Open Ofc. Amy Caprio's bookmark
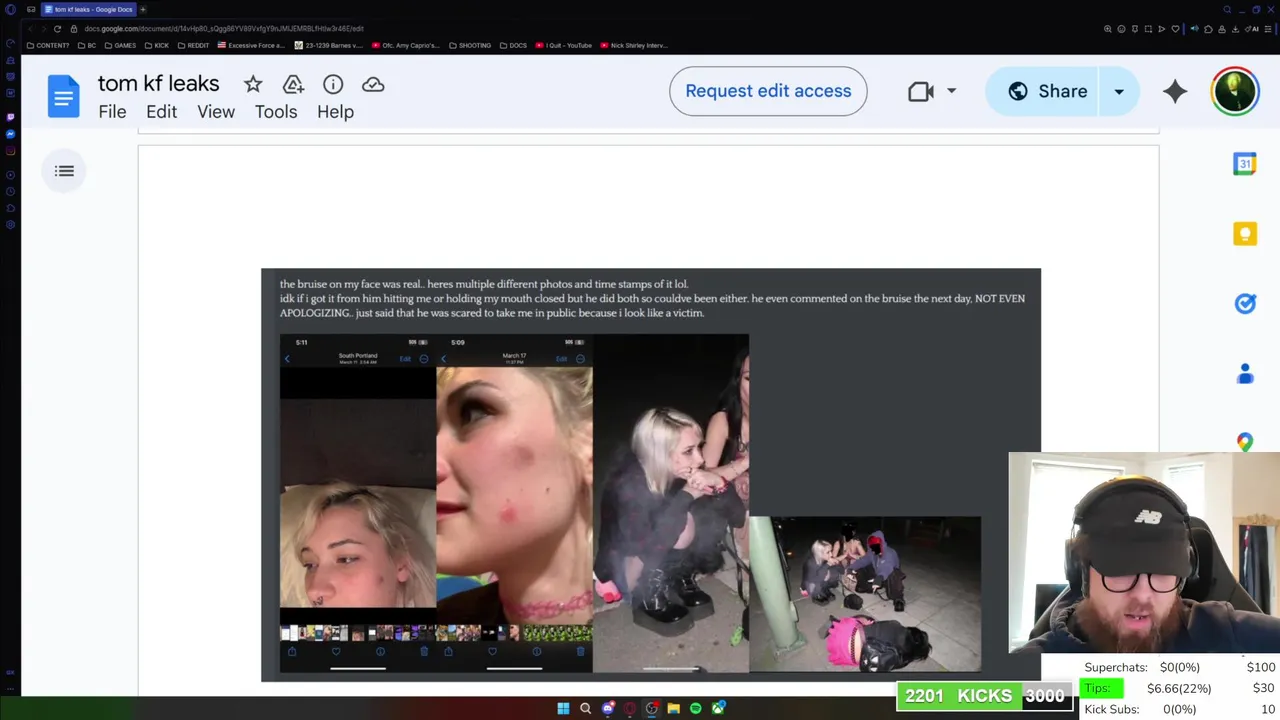 click(x=406, y=45)
